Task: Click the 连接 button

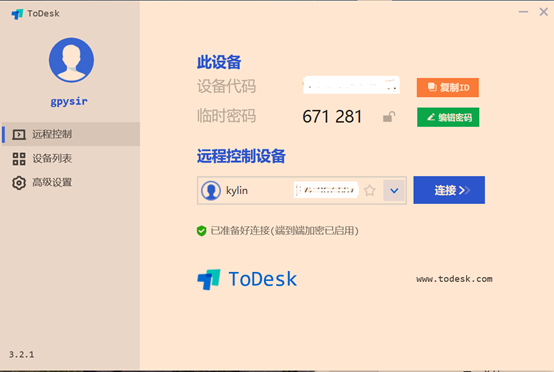Action: (x=449, y=190)
